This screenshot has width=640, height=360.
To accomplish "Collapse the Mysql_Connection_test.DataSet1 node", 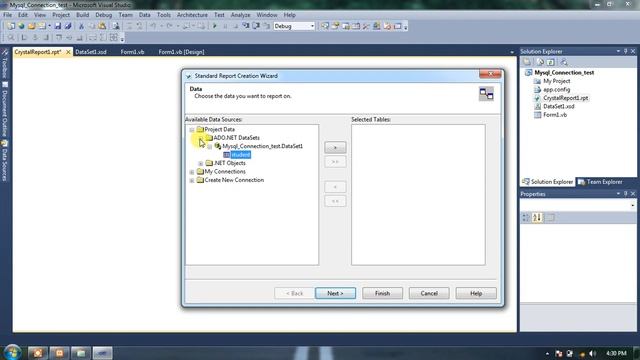I will click(210, 147).
